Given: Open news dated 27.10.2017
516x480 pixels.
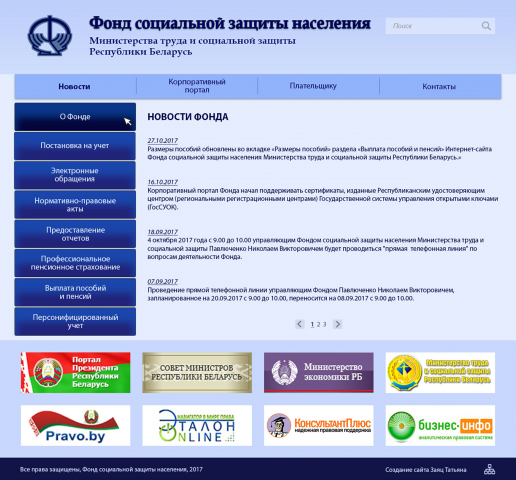Looking at the screenshot, I should coord(163,140).
